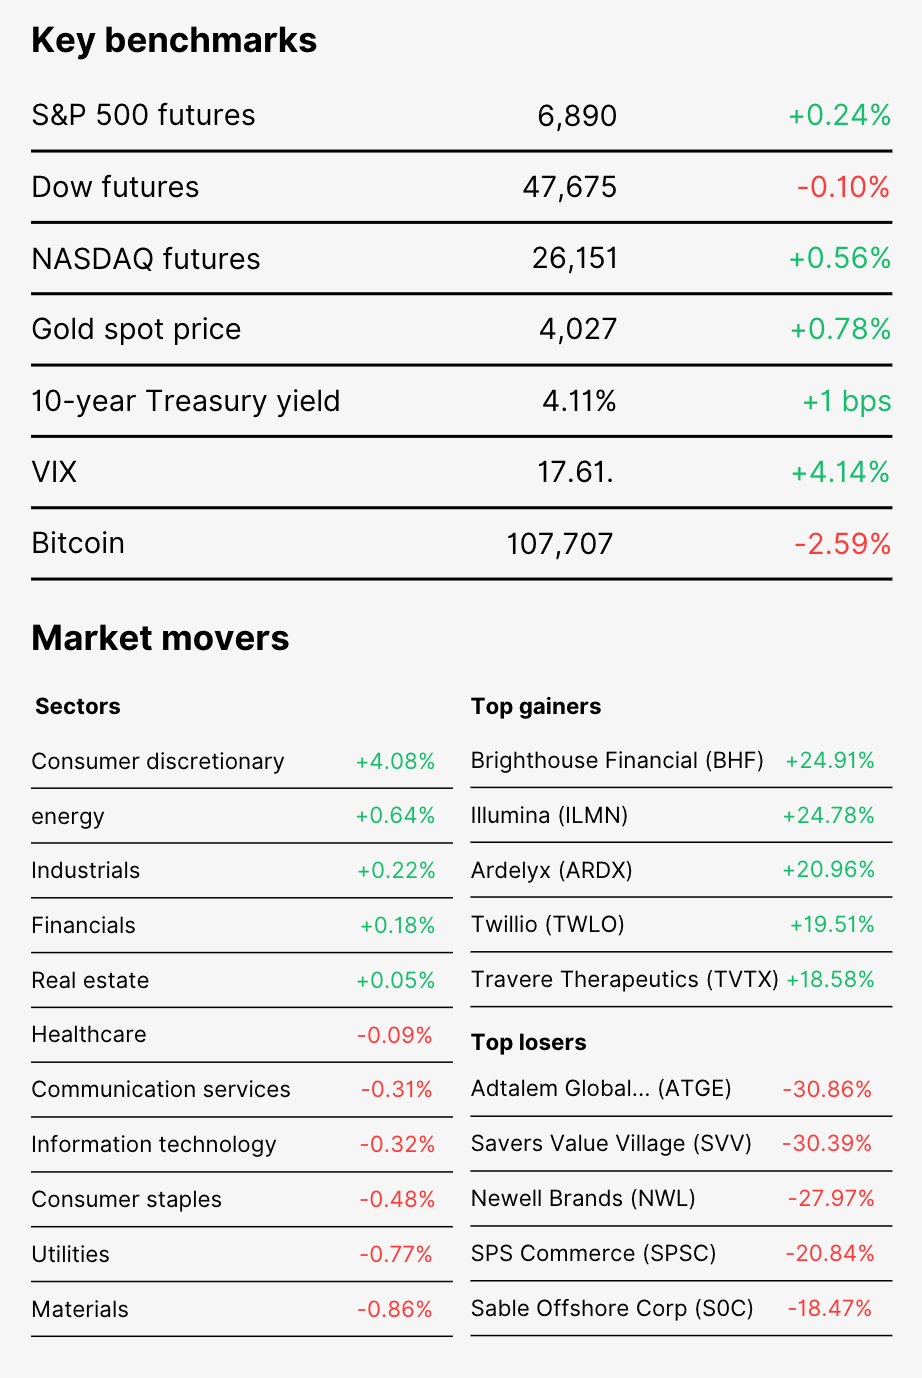Select the Information technology sector row

click(241, 1145)
